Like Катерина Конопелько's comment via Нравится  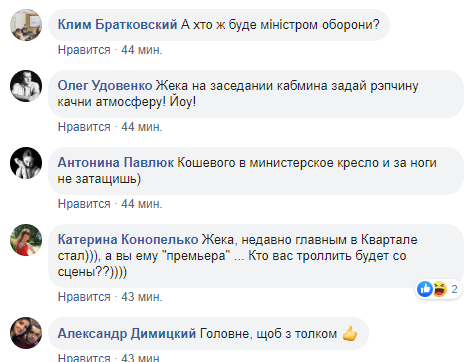tap(84, 297)
